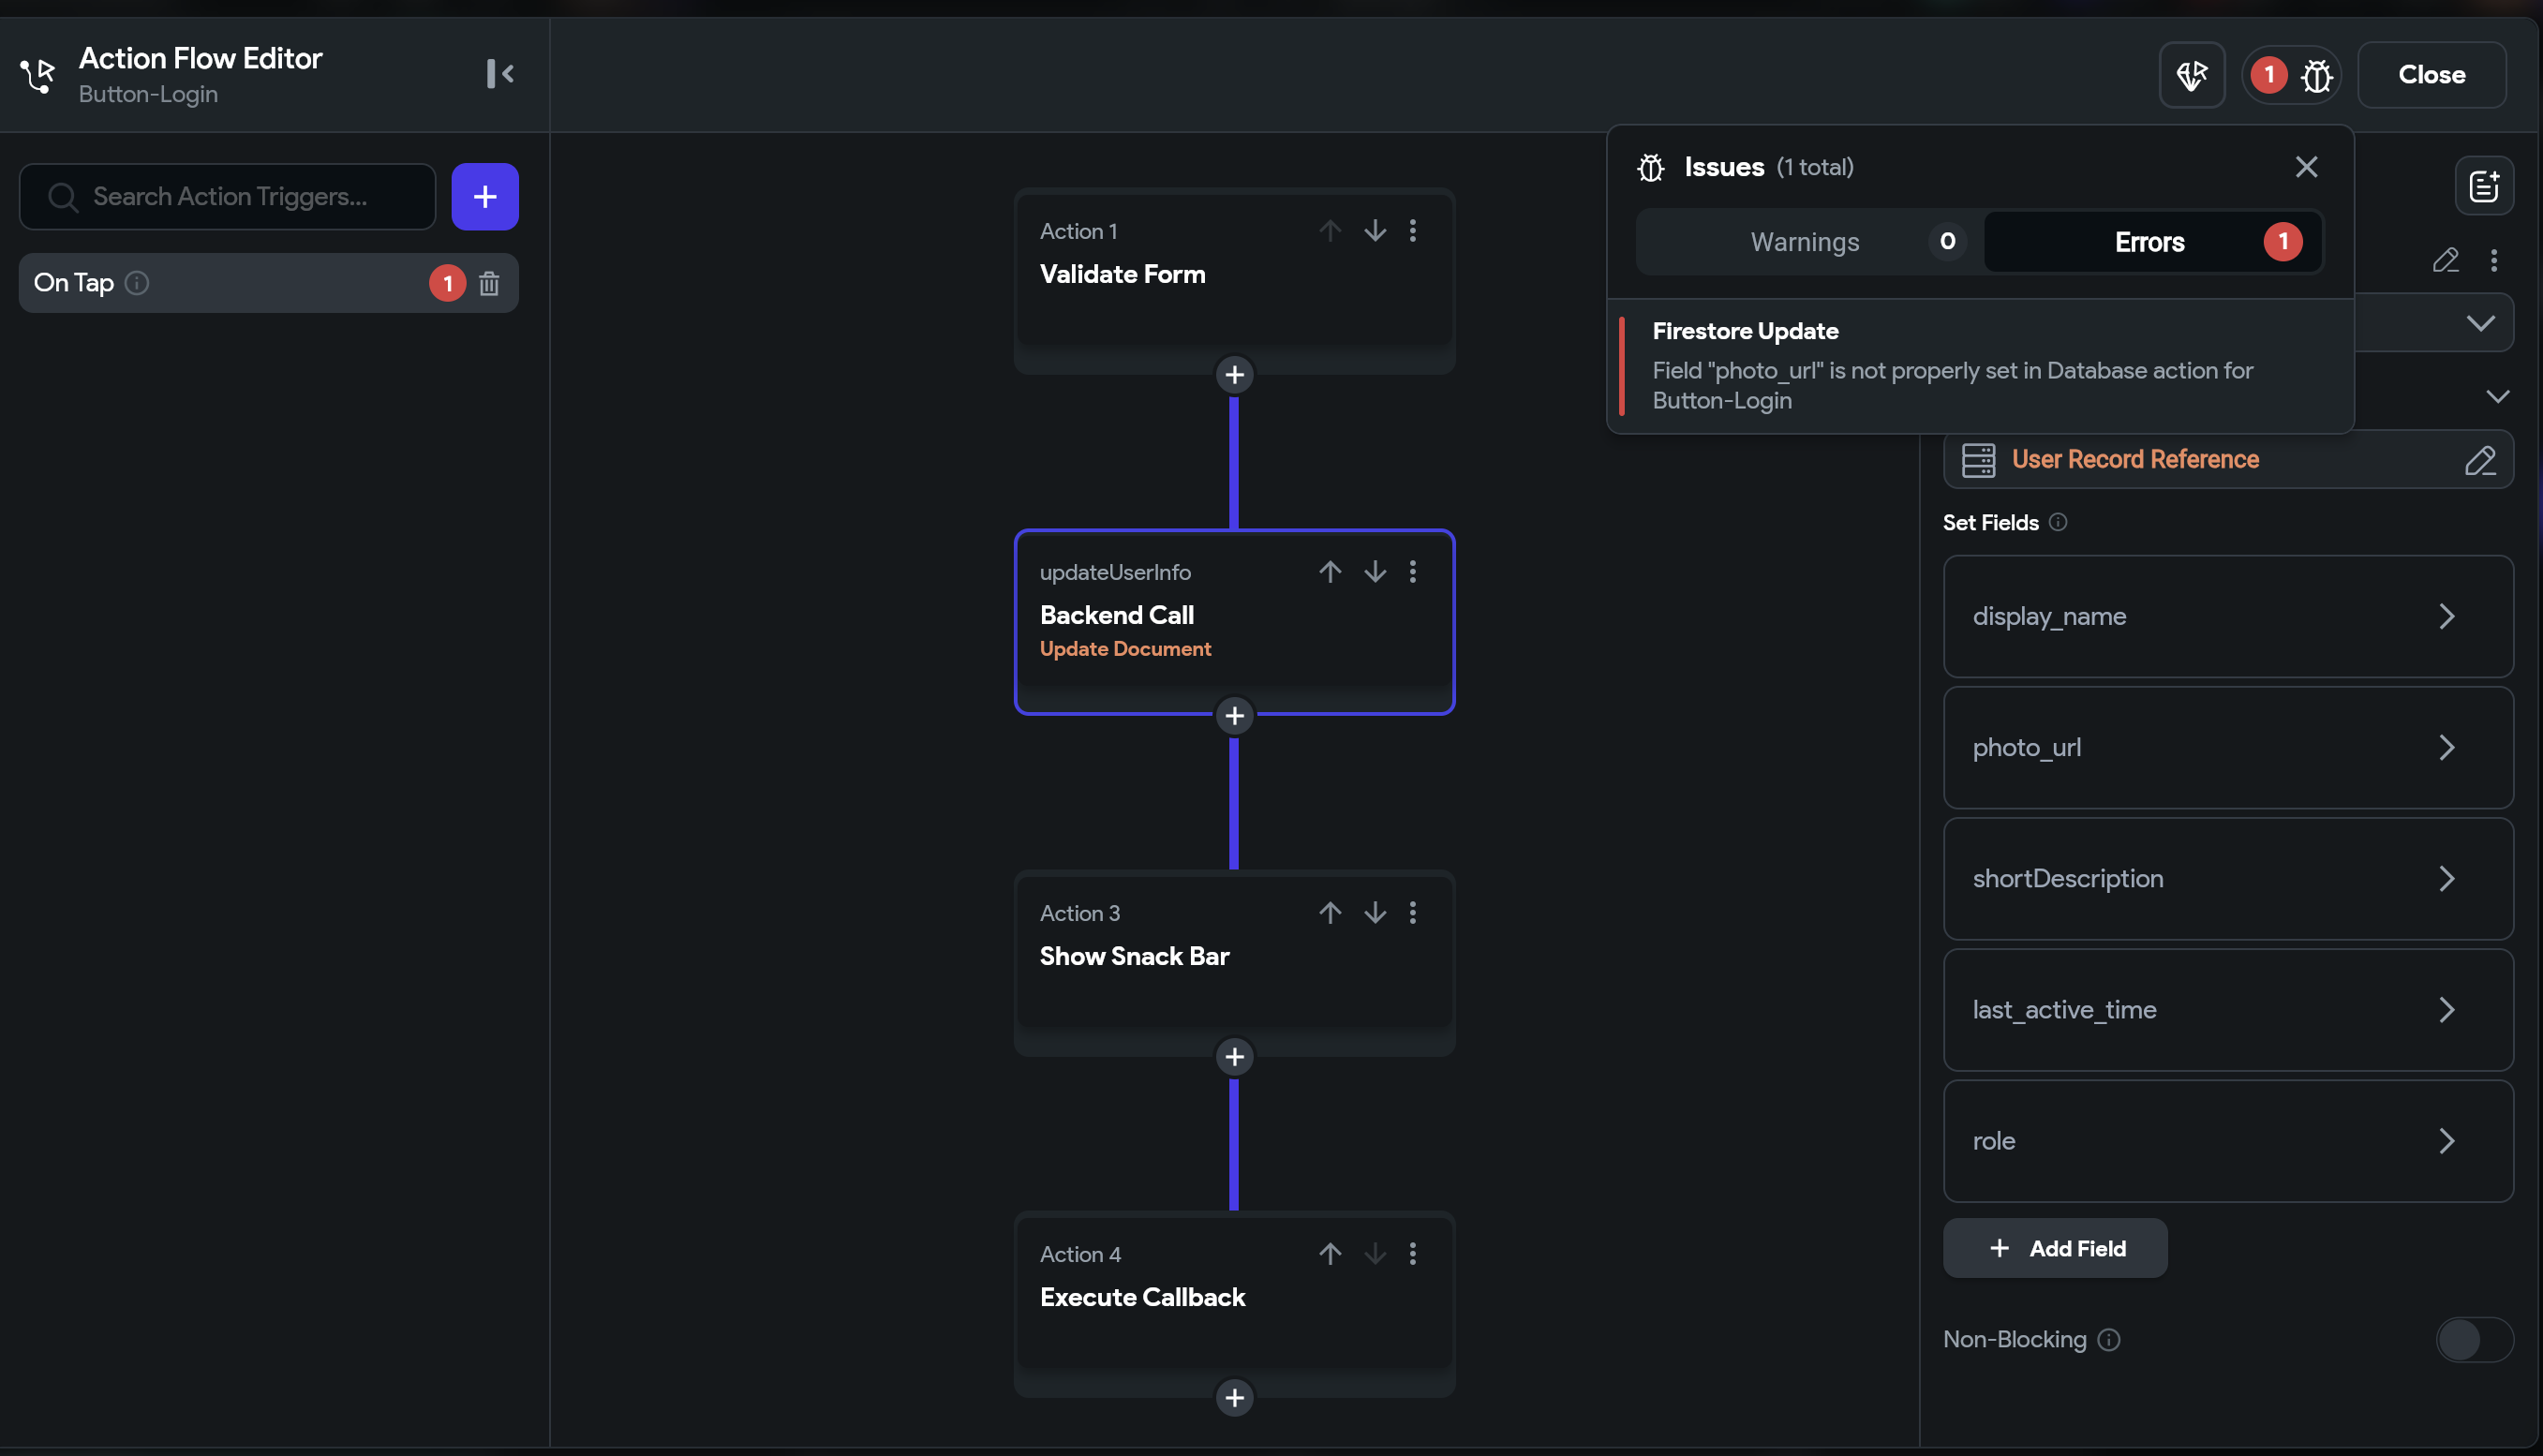
Task: Open the bug issues indicator
Action: tap(2292, 75)
